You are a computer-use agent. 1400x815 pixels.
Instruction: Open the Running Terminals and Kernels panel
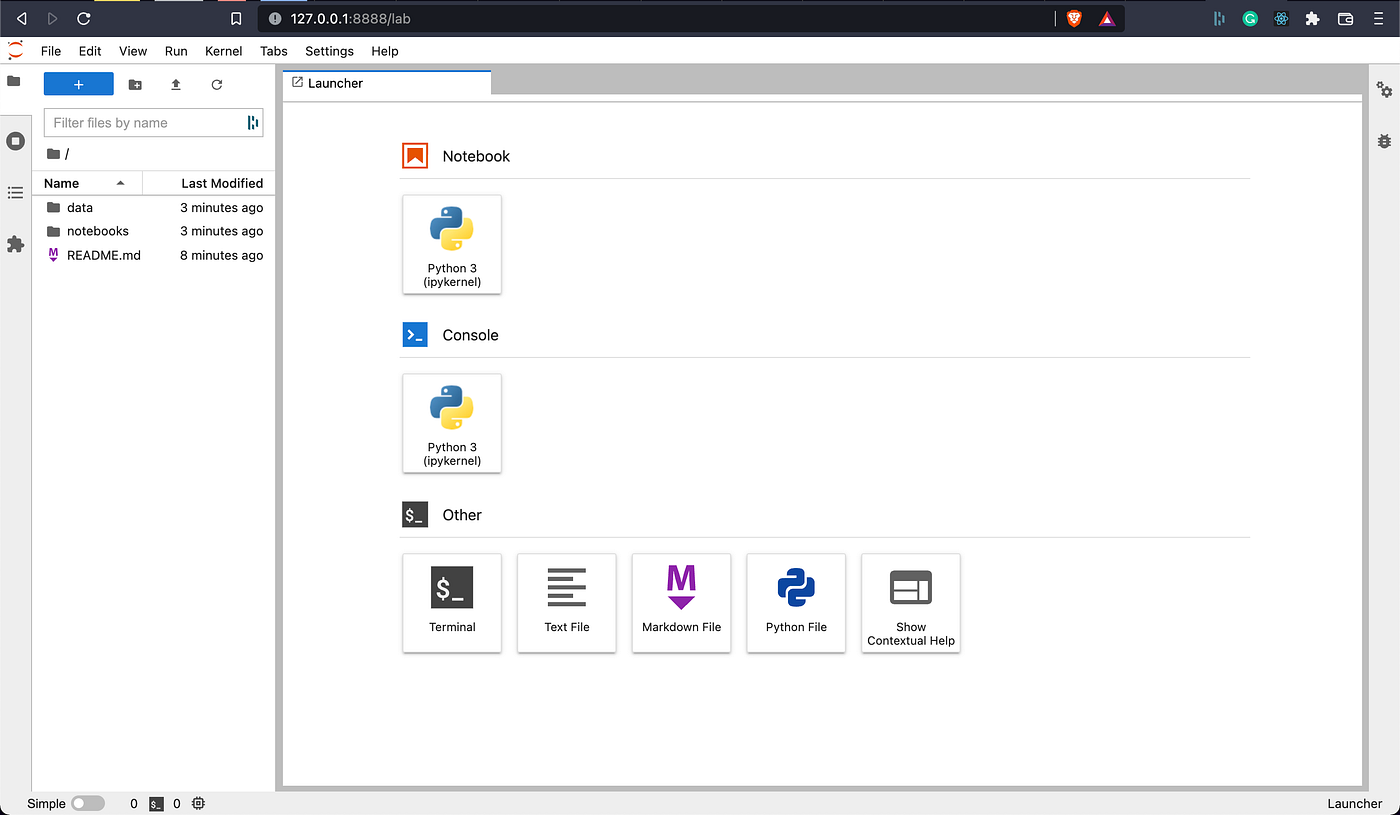pyautogui.click(x=15, y=141)
